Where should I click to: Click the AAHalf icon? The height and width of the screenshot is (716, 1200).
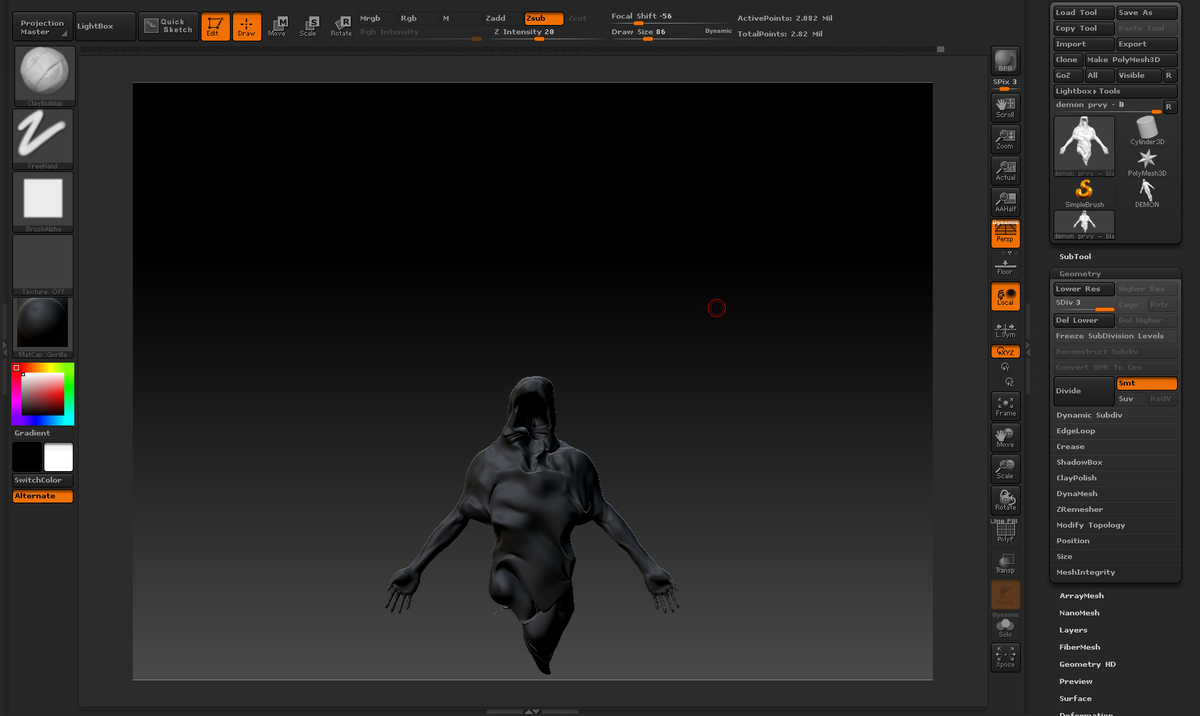click(x=1005, y=201)
